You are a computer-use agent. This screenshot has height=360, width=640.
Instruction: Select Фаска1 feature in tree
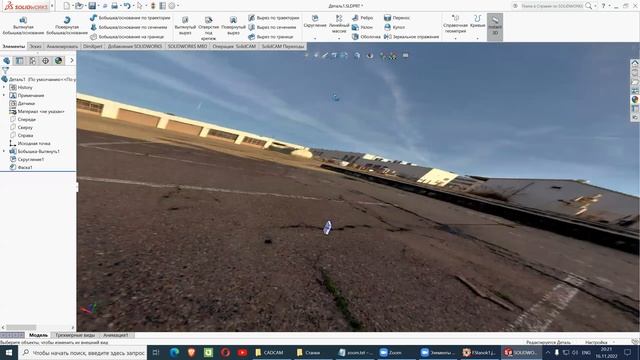[21, 167]
